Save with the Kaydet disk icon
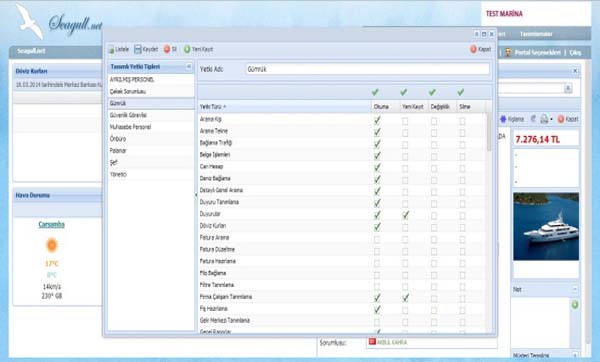Image resolution: width=600 pixels, height=362 pixels. coord(138,49)
